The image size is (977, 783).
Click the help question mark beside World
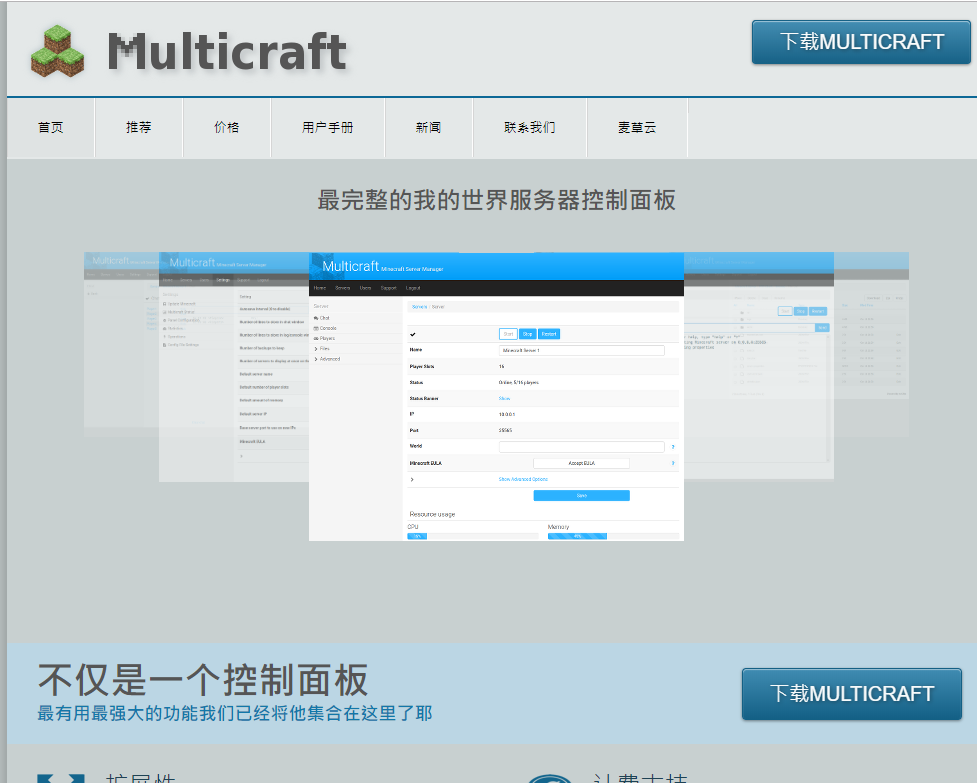coord(673,447)
